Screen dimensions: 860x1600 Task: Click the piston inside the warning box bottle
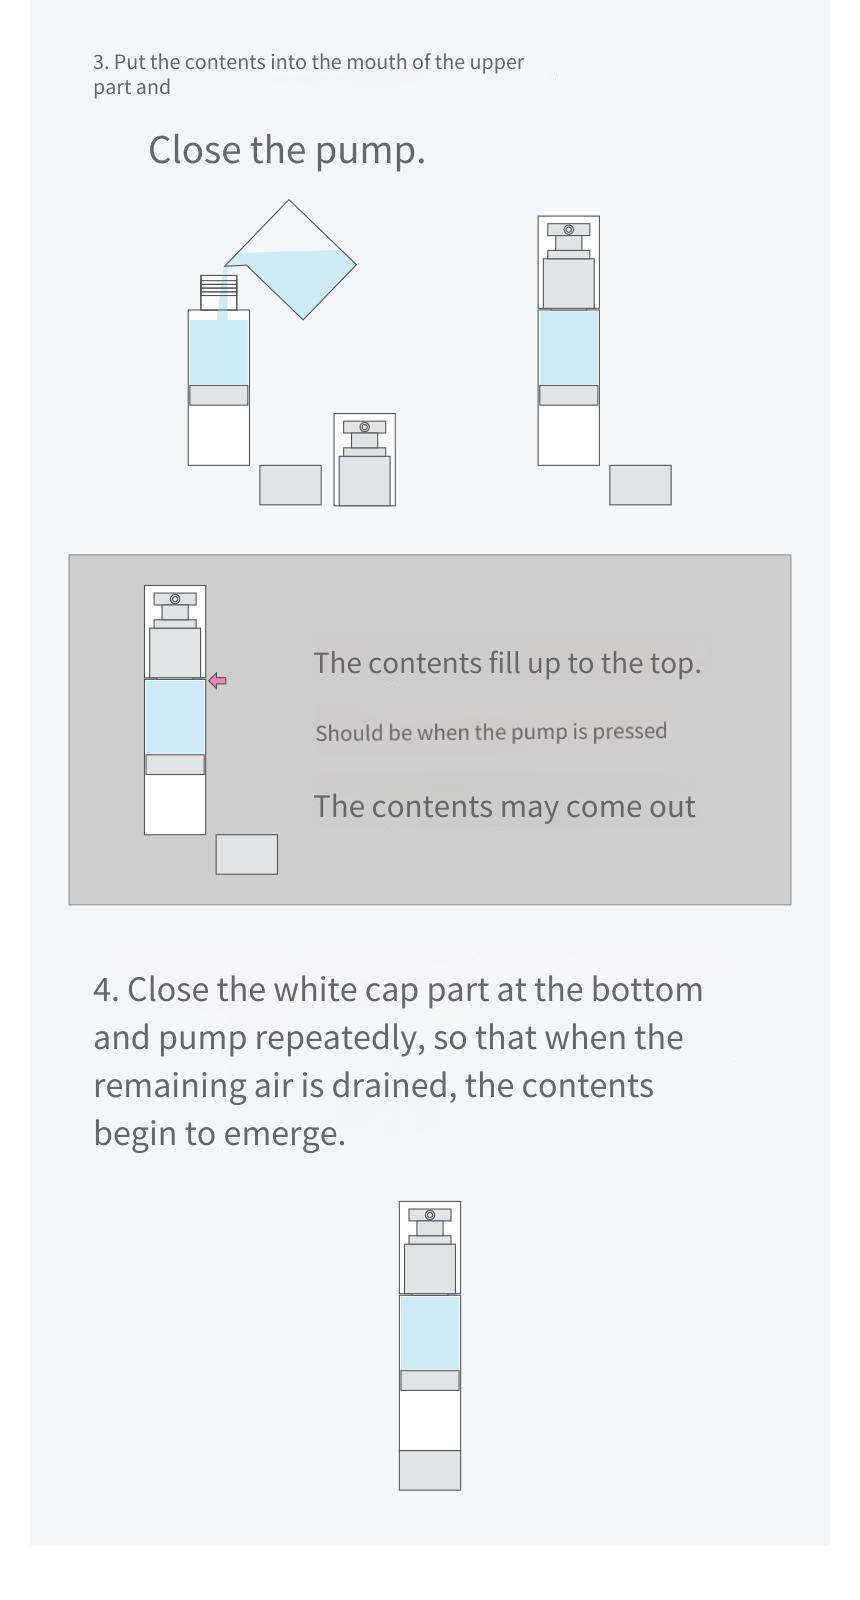tap(175, 764)
